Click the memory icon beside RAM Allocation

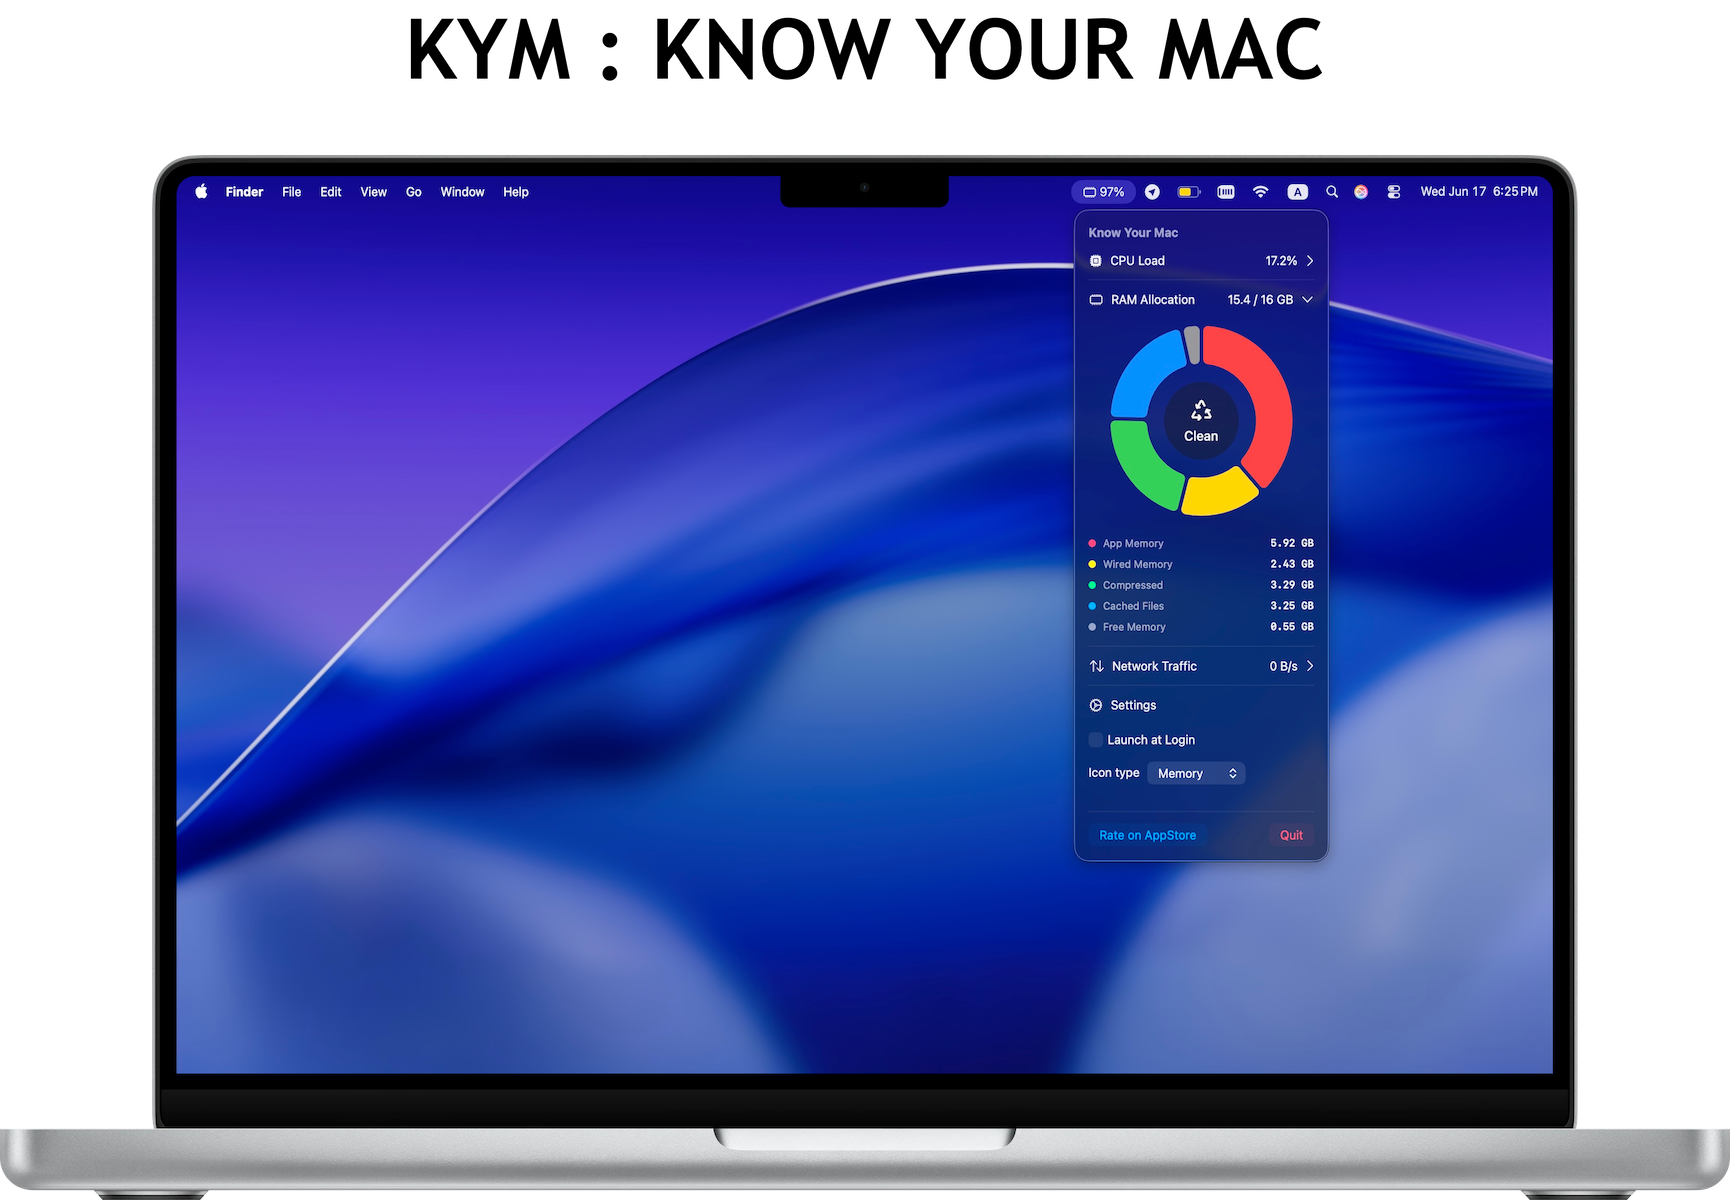point(1096,300)
